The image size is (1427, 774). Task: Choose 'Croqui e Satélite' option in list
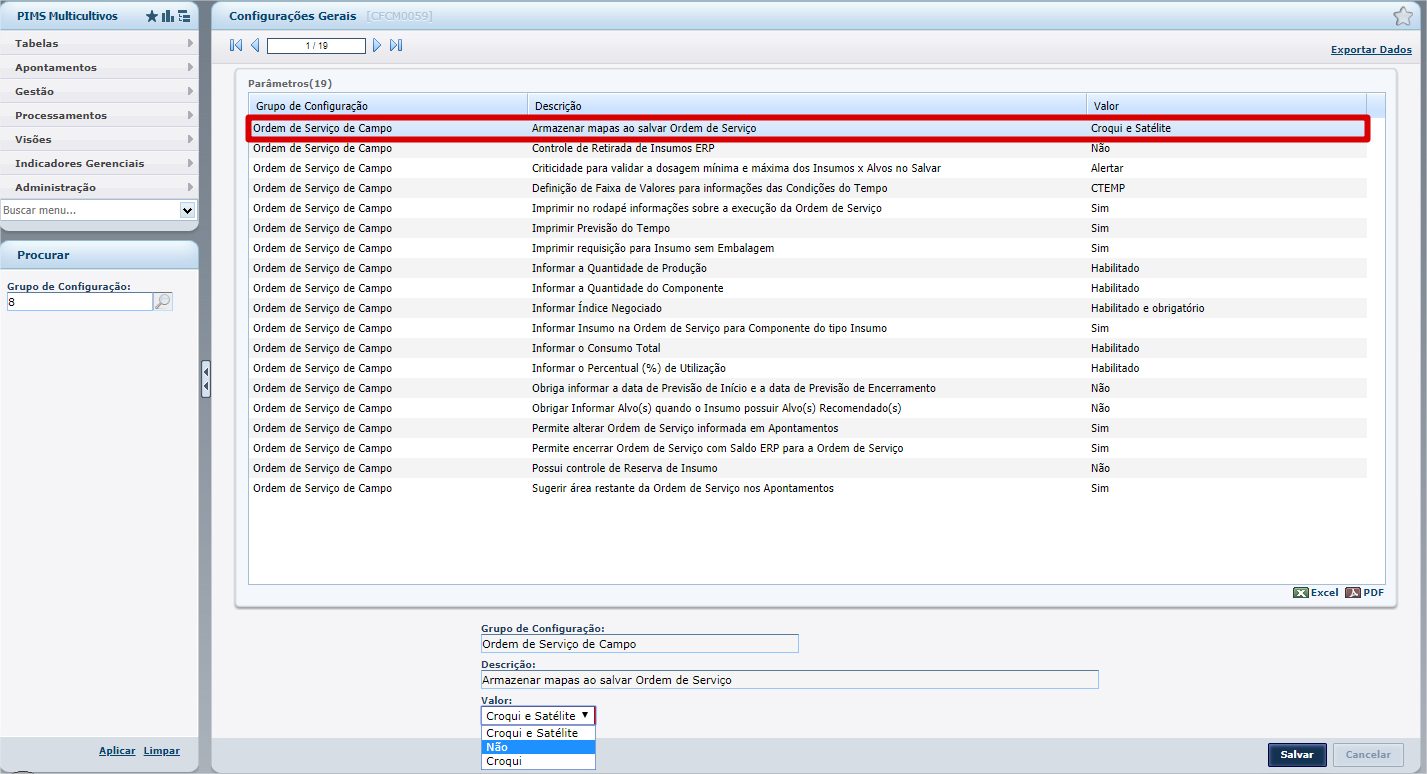point(538,733)
